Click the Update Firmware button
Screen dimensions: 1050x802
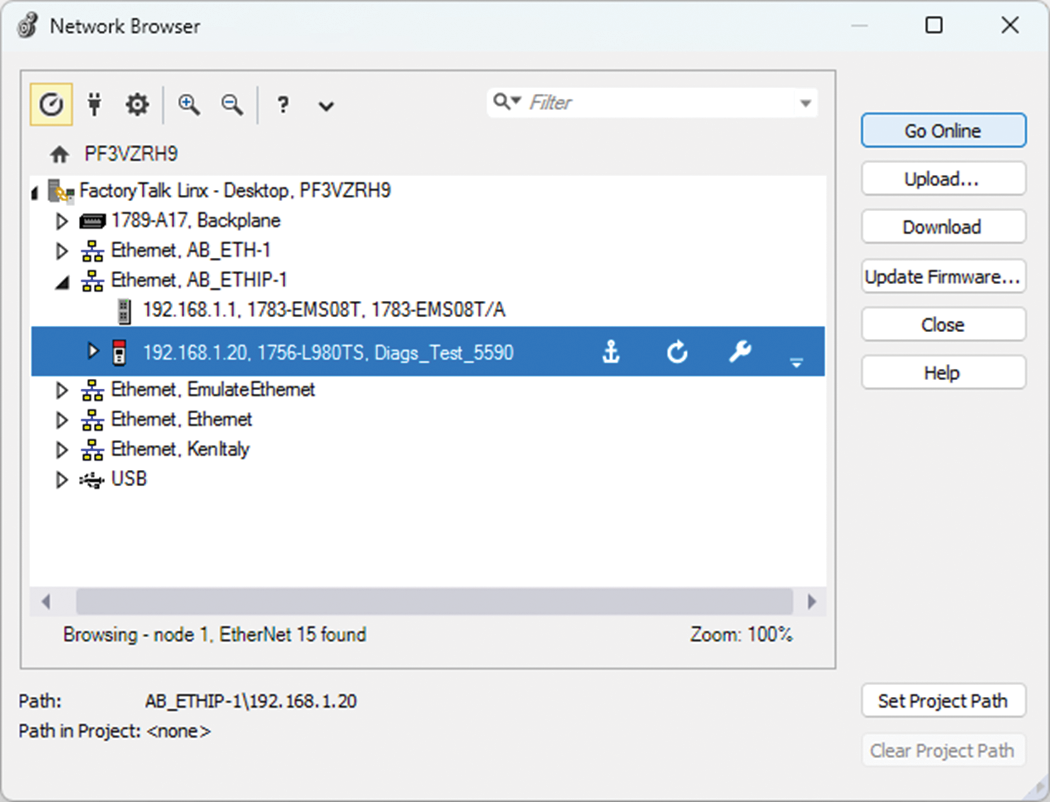point(943,277)
